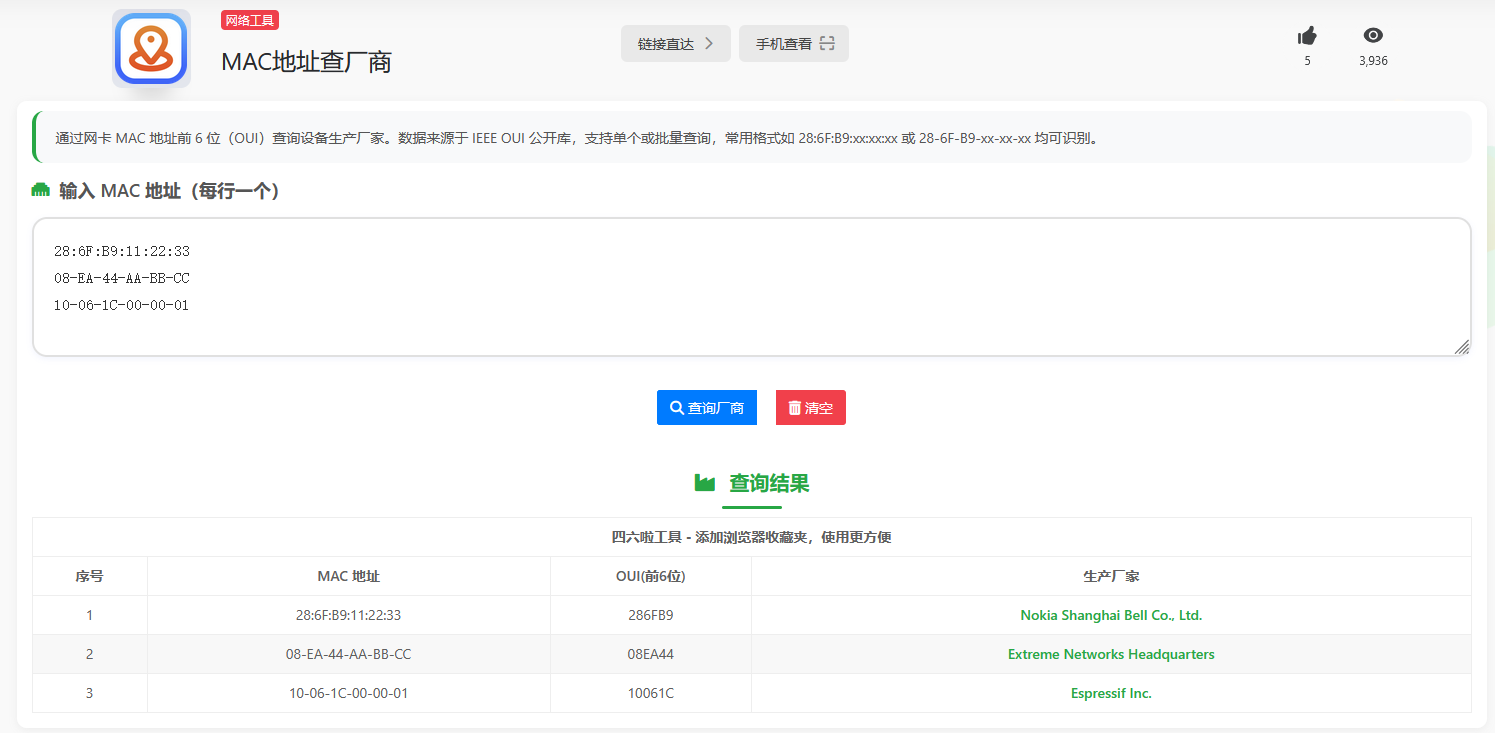The image size is (1495, 733).
Task: Click the row number 1 link
Action: pyautogui.click(x=89, y=615)
